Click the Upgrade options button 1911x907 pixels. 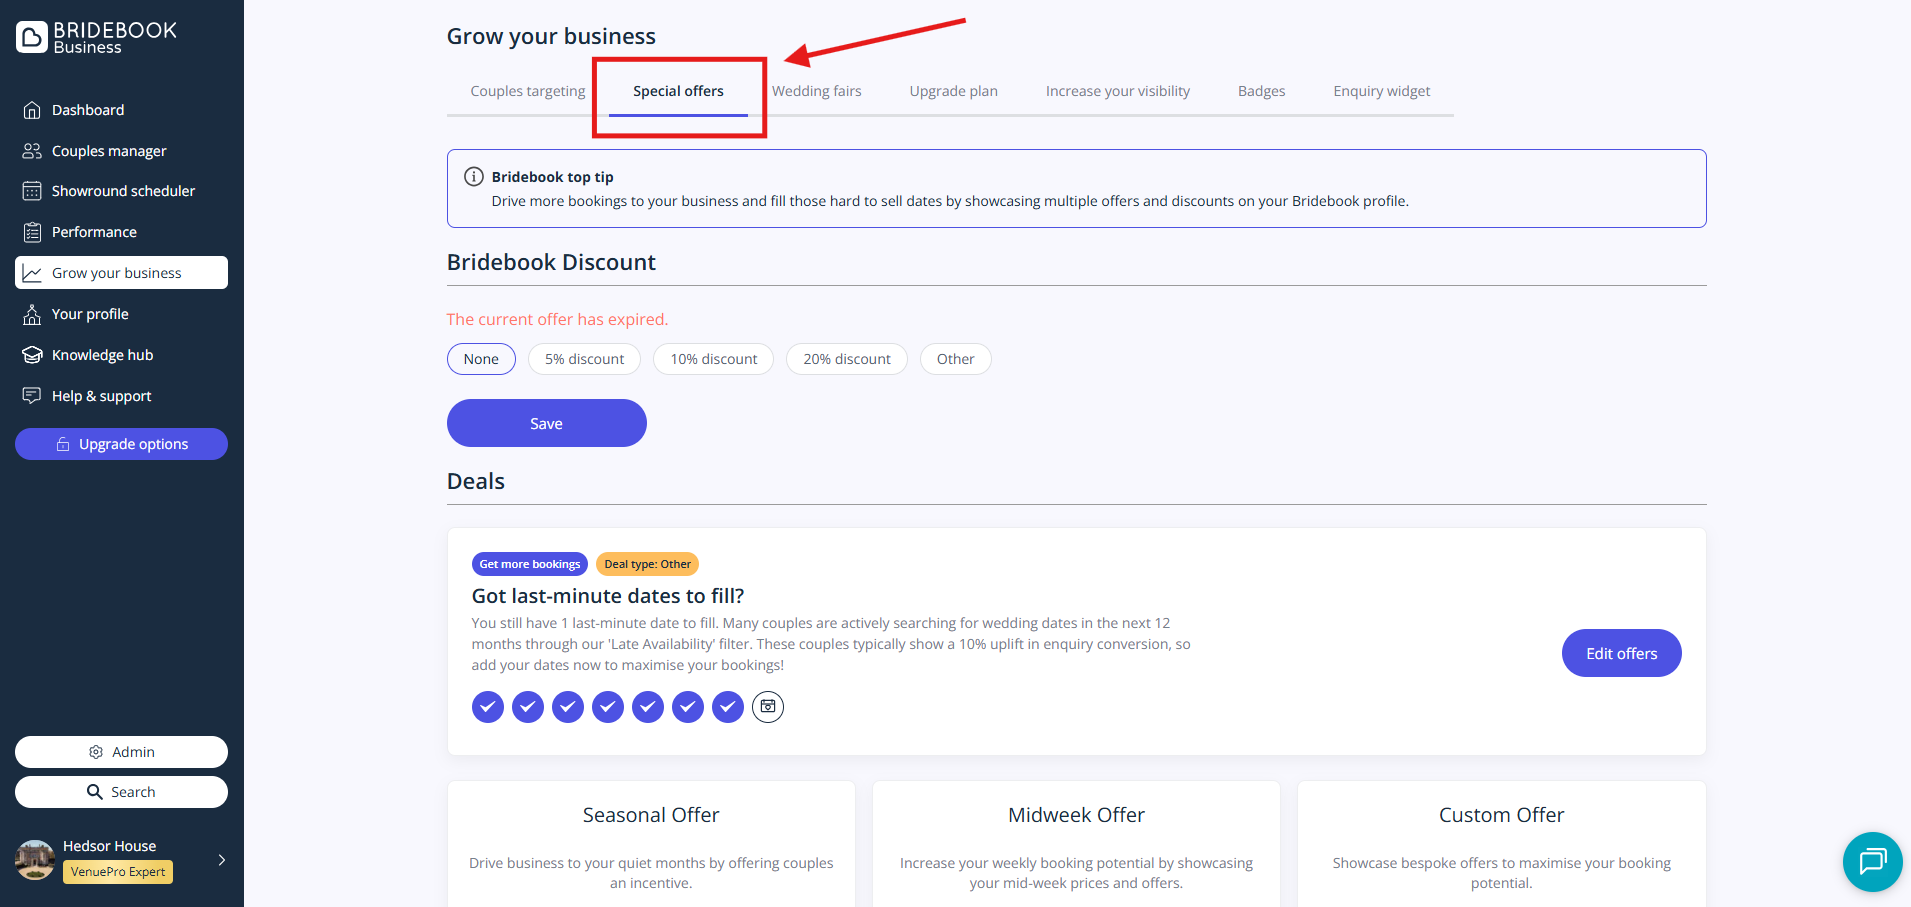click(x=121, y=444)
